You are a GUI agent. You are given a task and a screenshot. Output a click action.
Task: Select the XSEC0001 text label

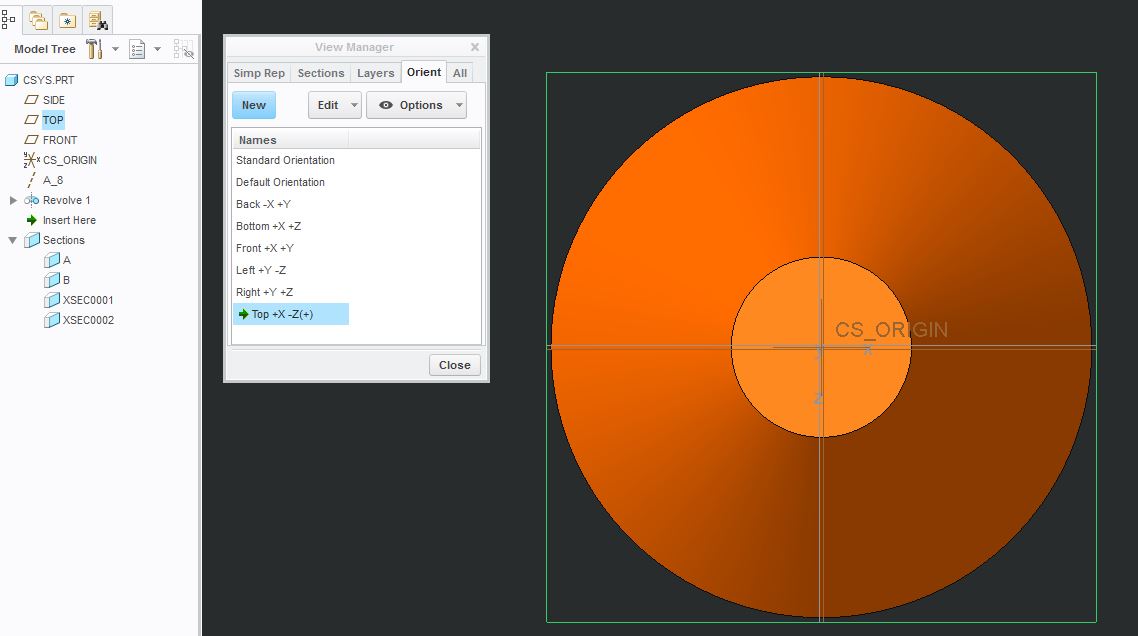click(88, 300)
